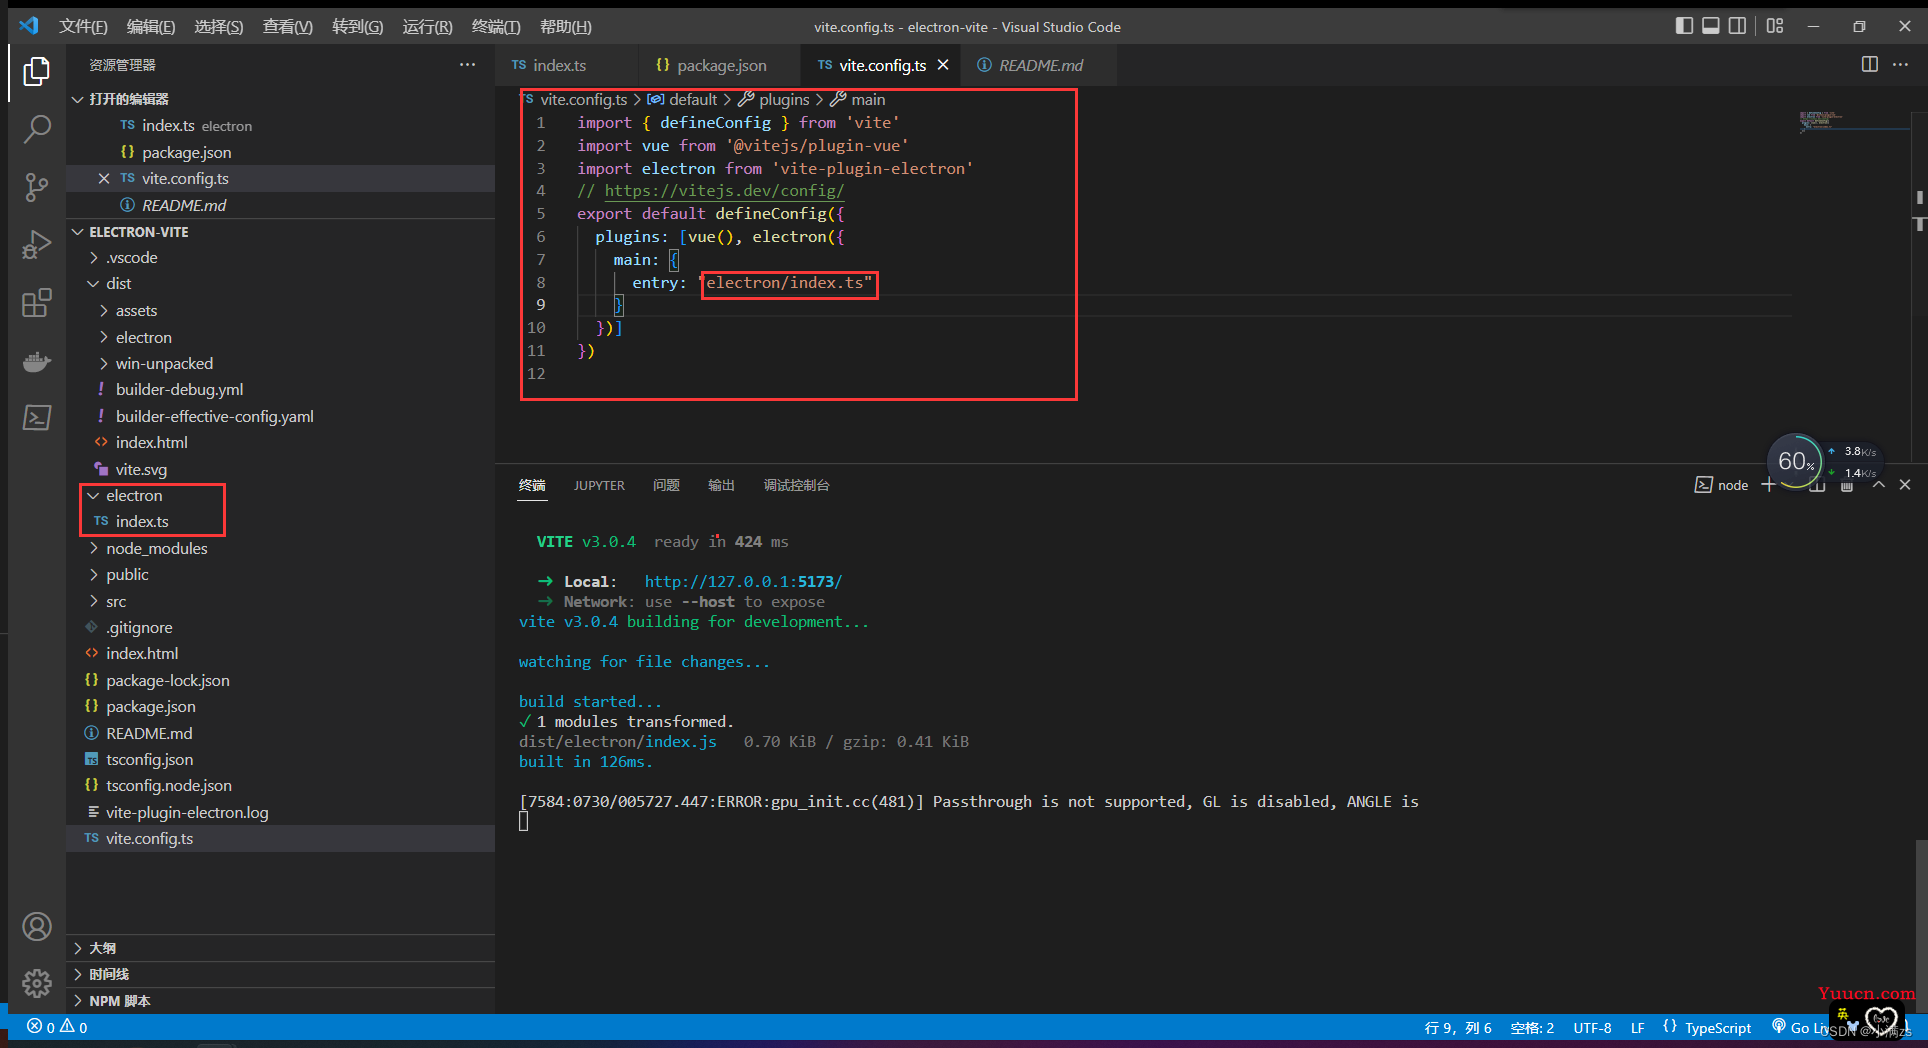
Task: Toggle primary side bar layout button
Action: [1684, 26]
